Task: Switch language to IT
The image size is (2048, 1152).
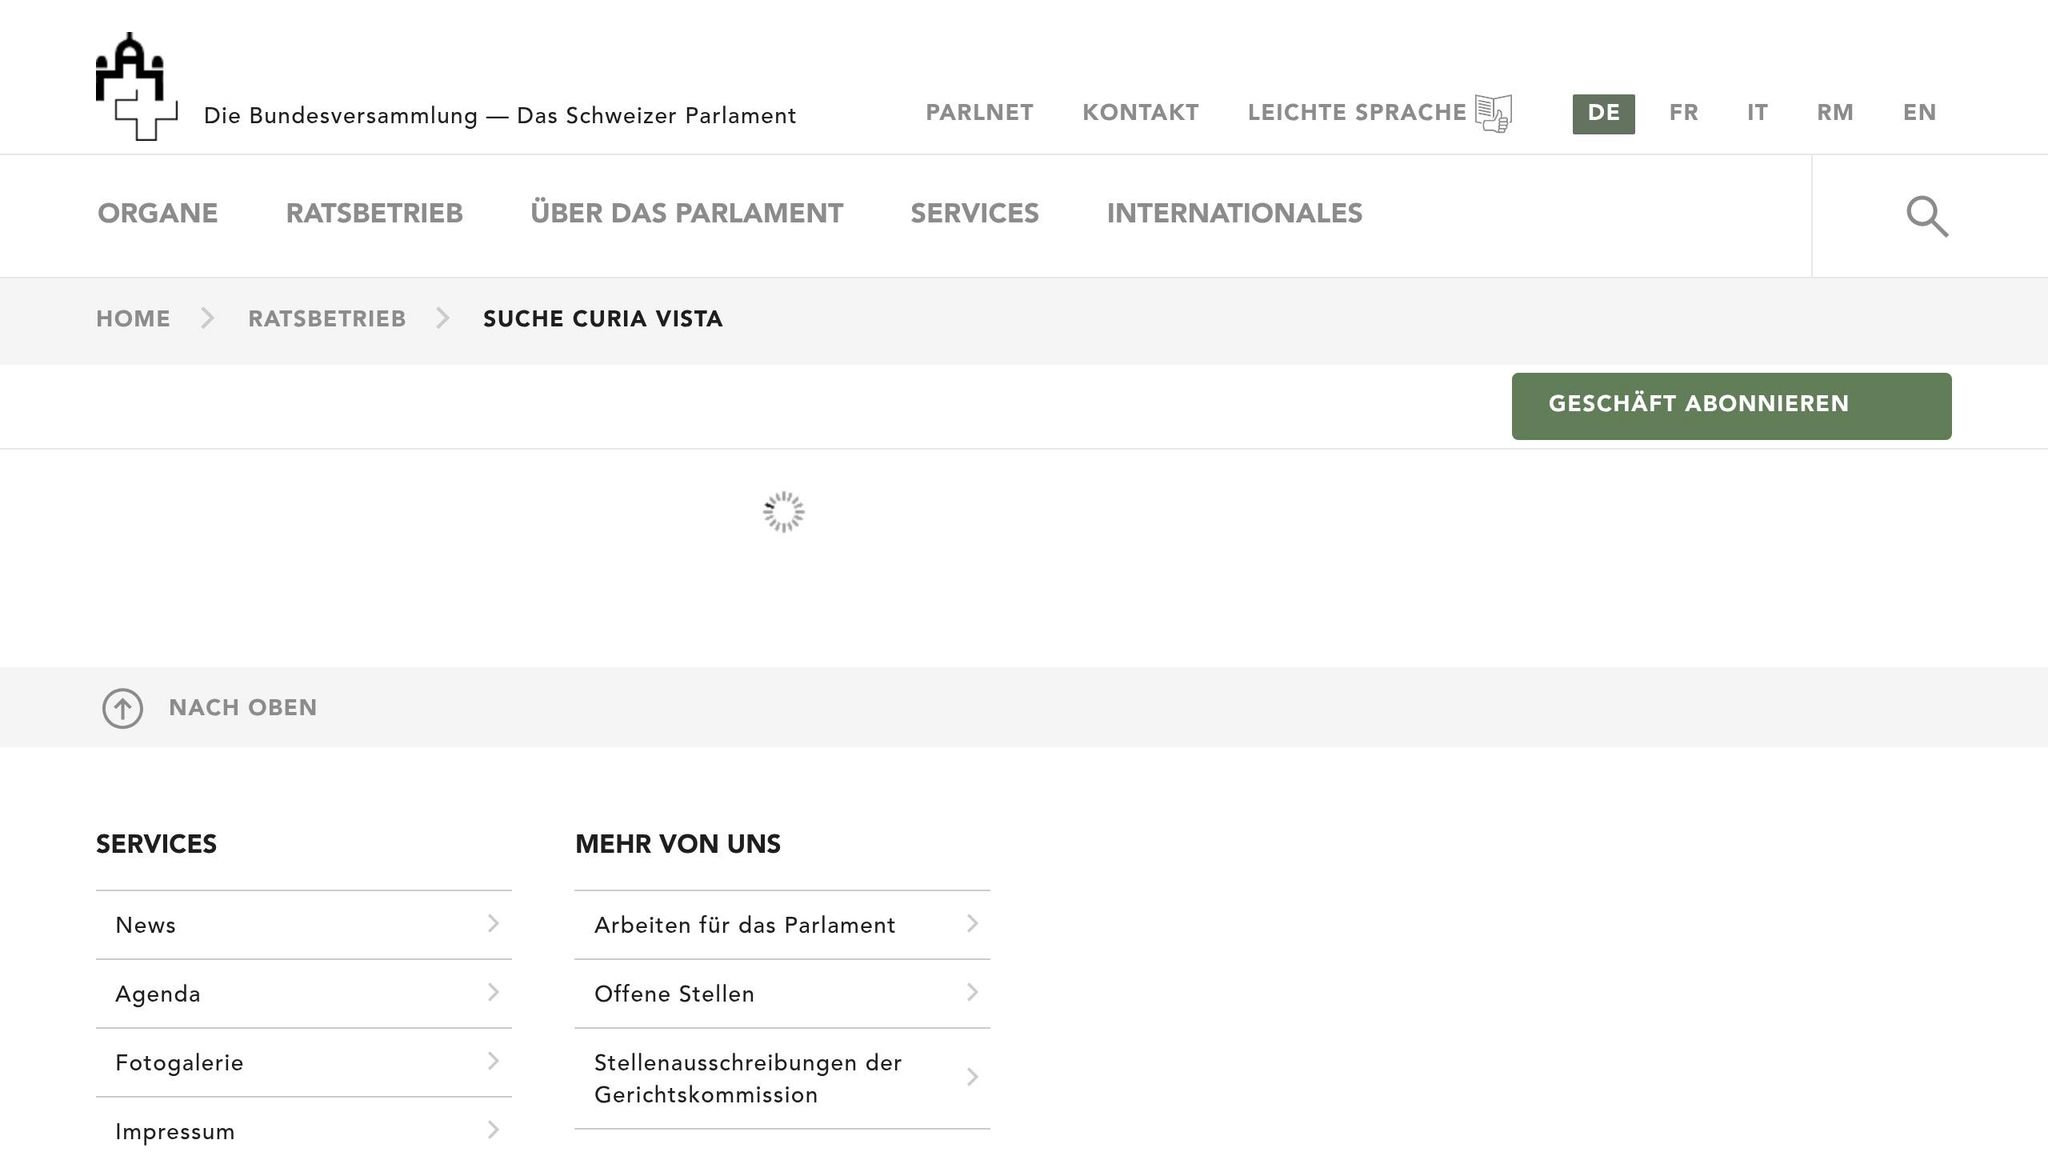Action: pyautogui.click(x=1757, y=113)
